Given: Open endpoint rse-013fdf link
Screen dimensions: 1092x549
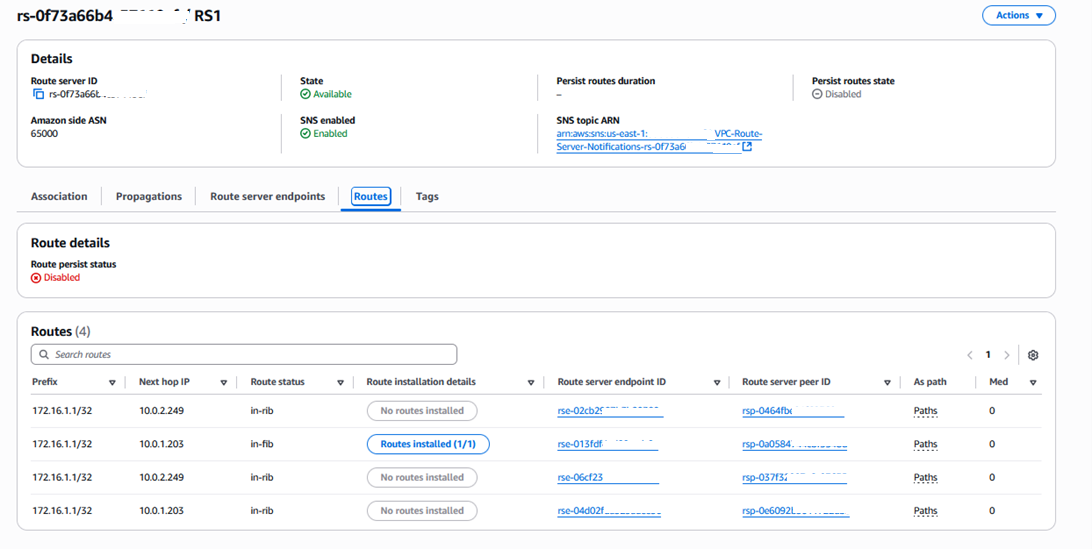Looking at the screenshot, I should click(x=607, y=444).
